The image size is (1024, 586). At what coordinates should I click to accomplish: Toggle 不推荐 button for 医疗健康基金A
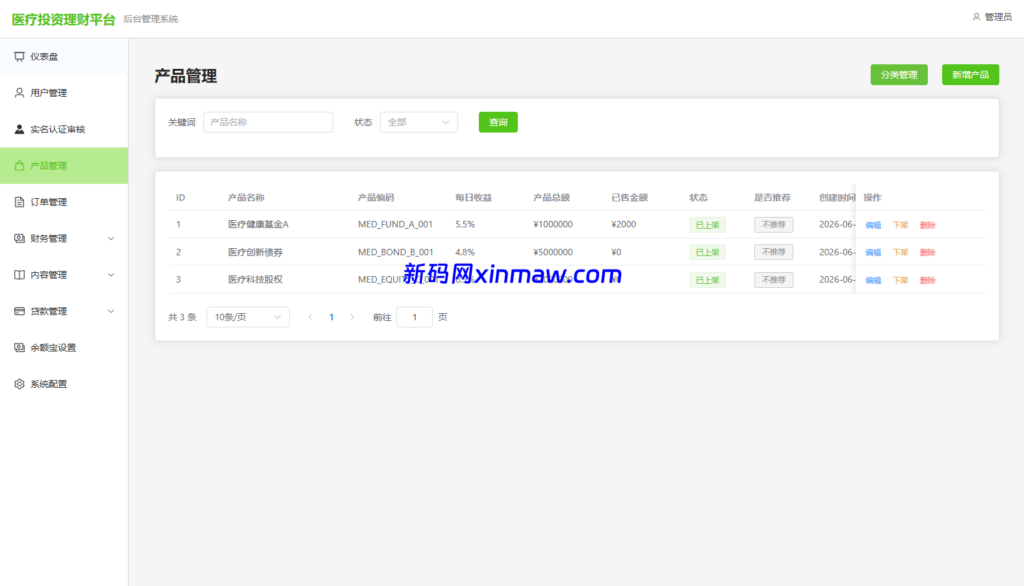point(773,225)
